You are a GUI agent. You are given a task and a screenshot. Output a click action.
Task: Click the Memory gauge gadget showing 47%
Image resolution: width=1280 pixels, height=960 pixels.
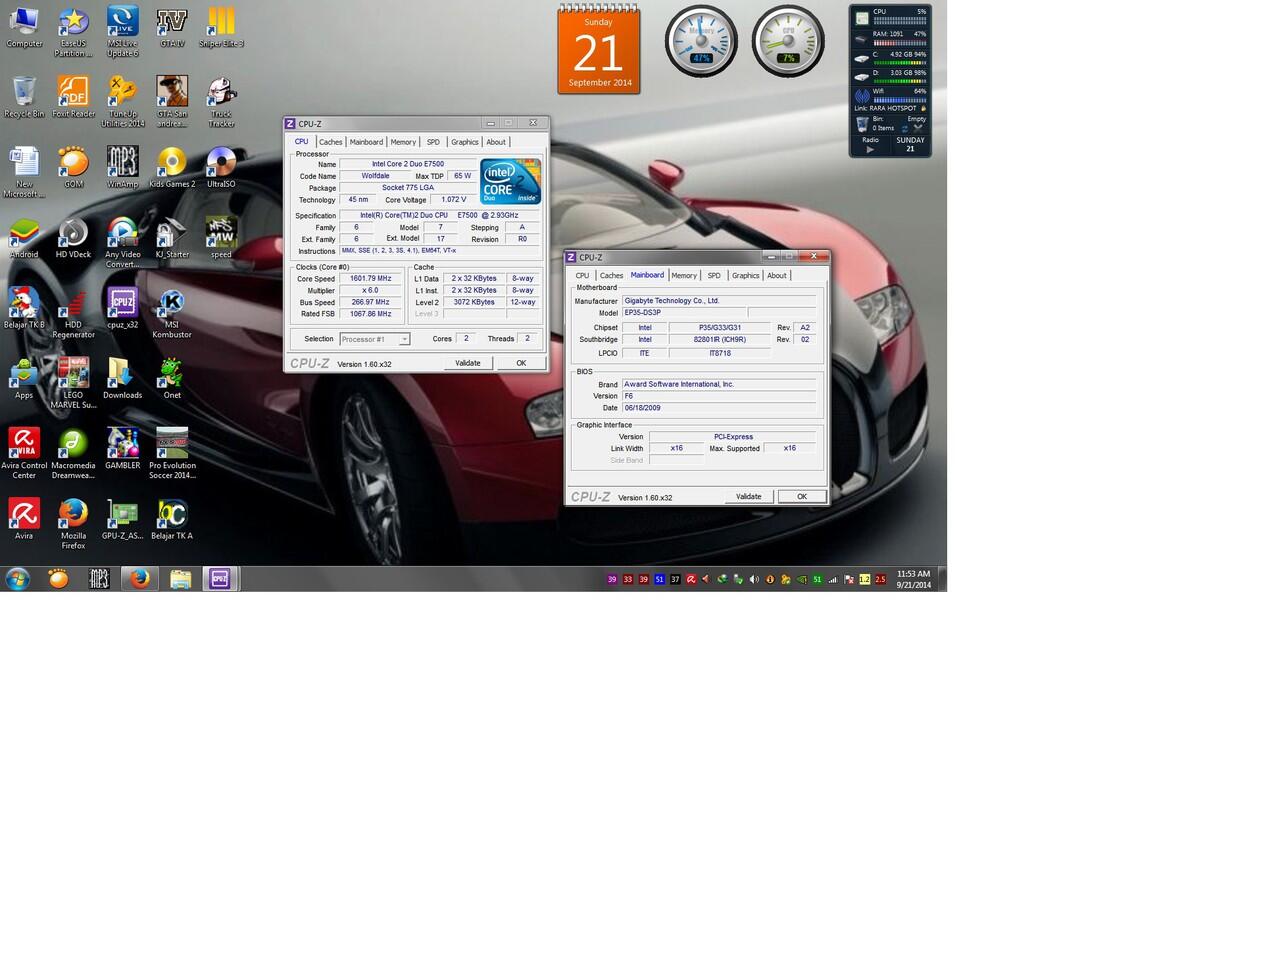[701, 41]
